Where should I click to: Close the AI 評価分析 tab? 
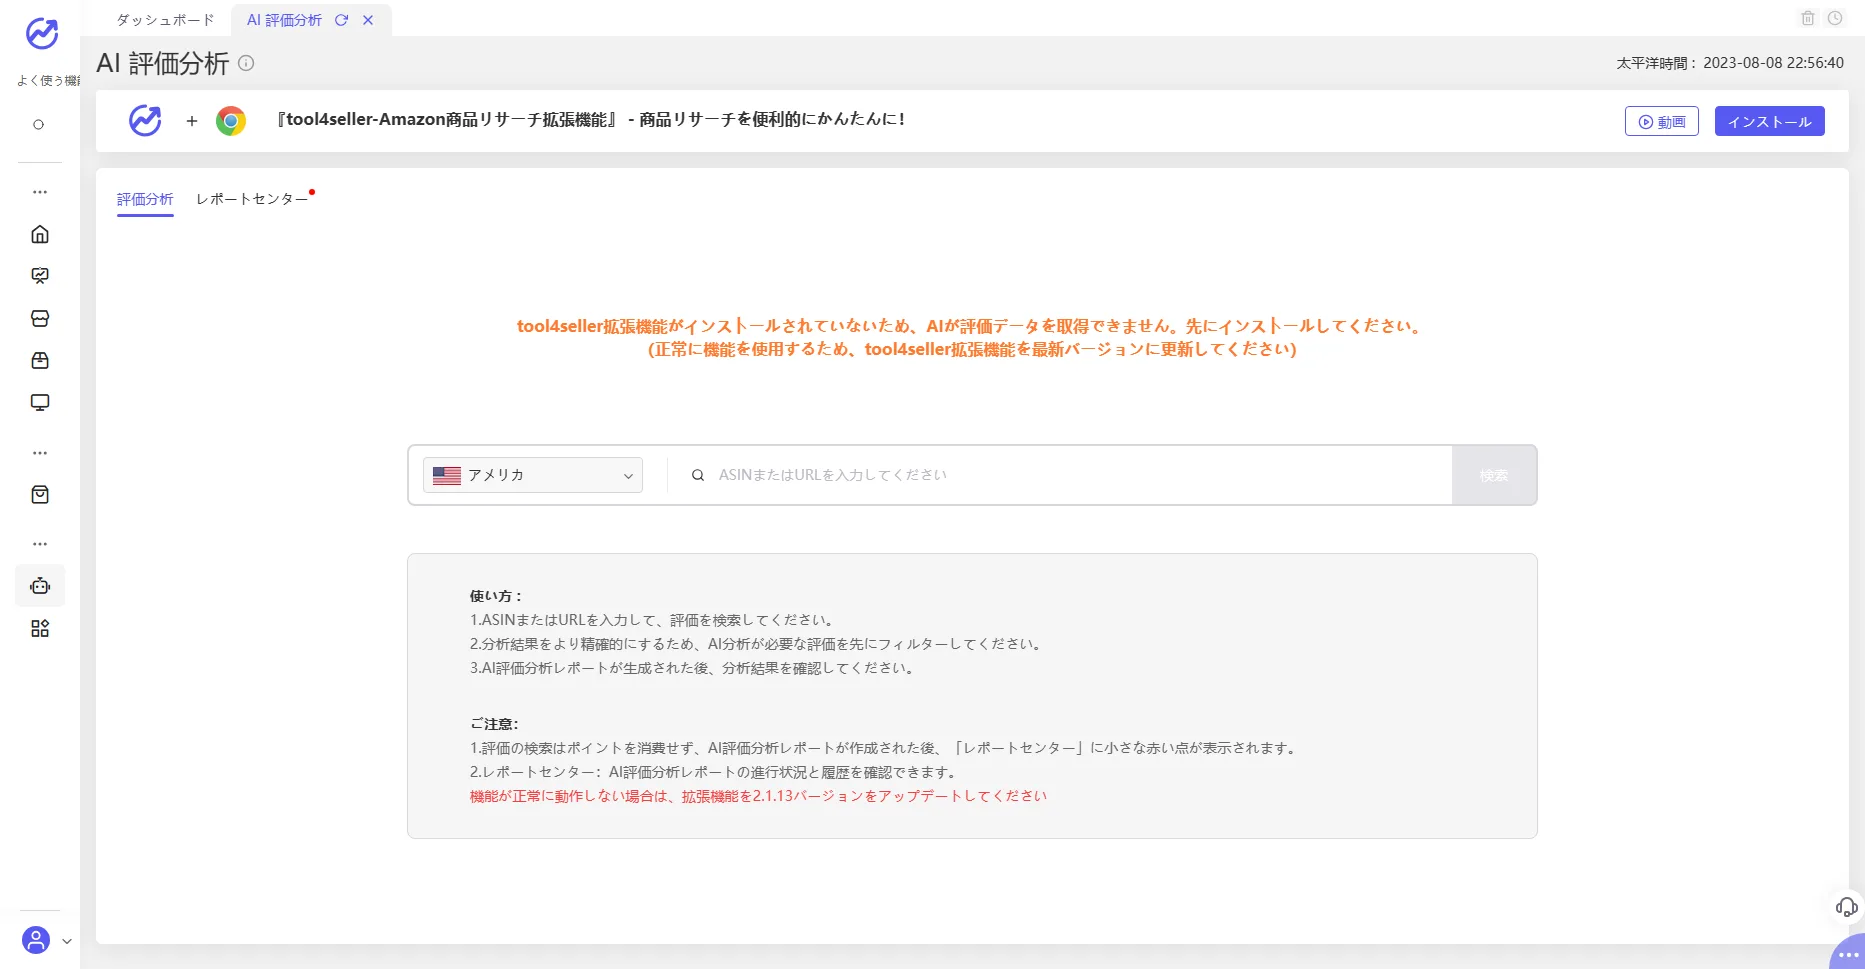[x=368, y=20]
